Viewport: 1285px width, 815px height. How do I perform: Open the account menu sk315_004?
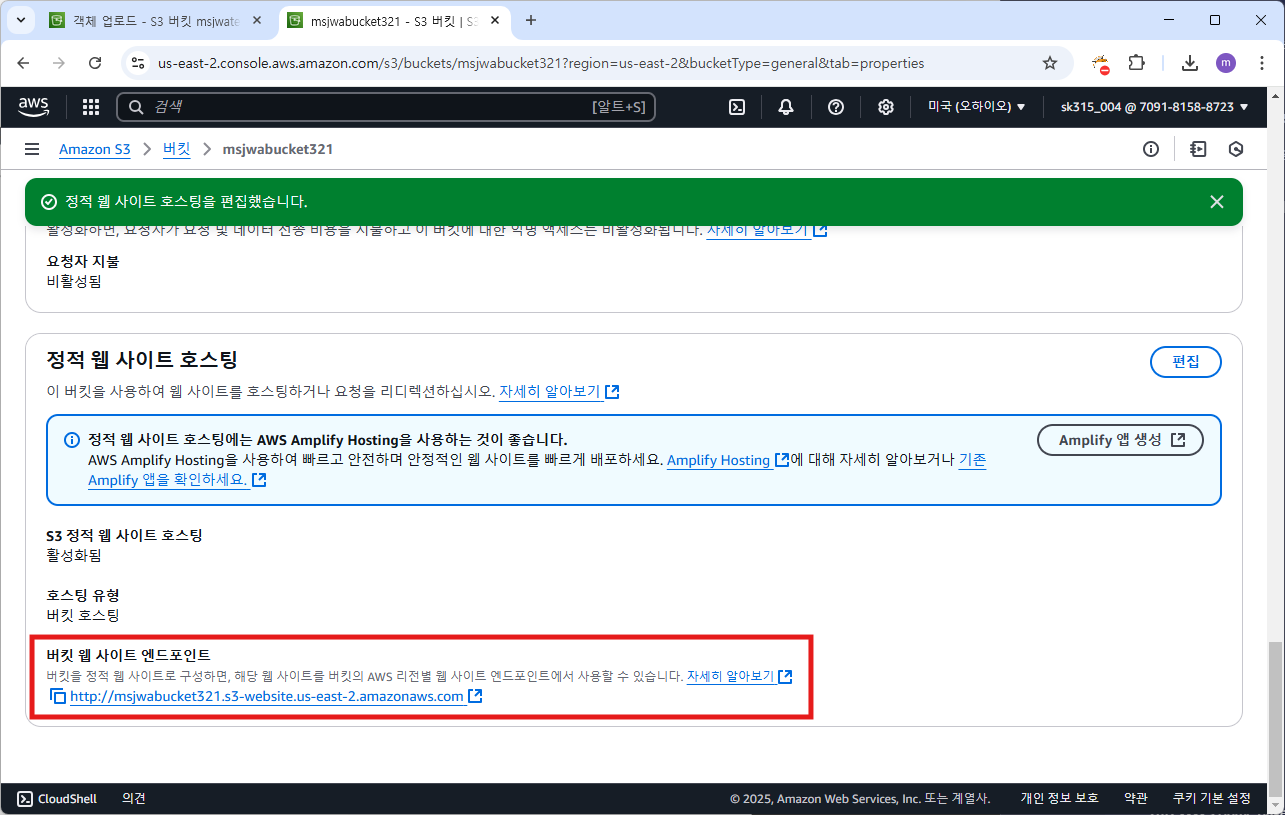[1155, 107]
